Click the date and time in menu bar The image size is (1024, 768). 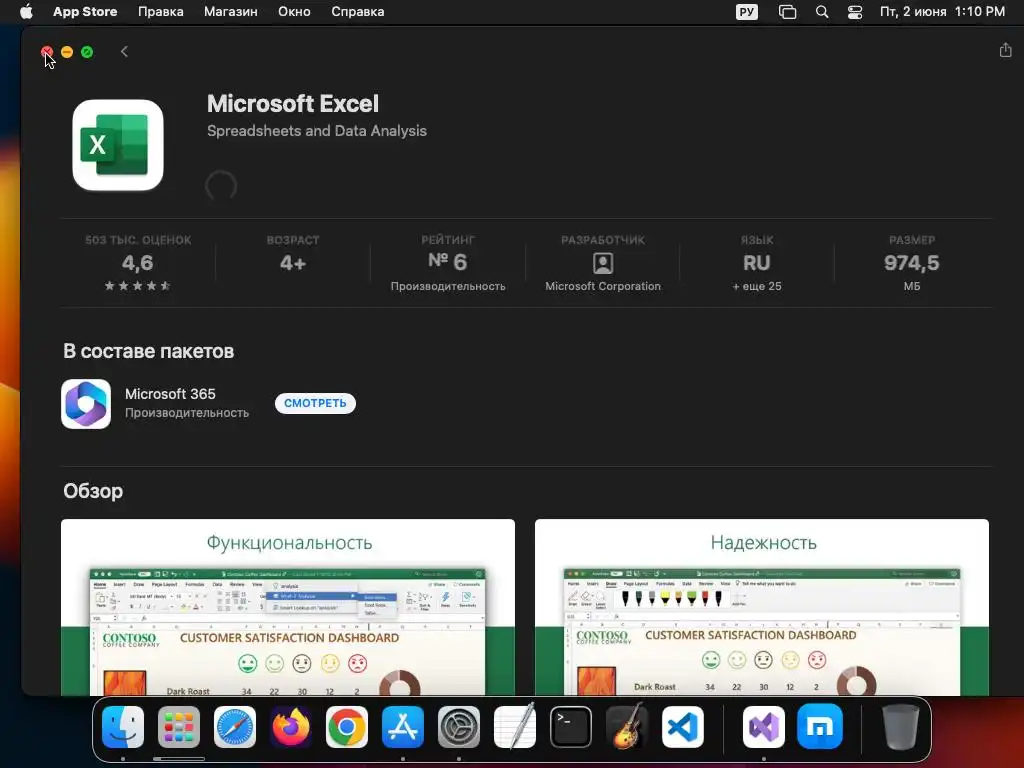942,12
